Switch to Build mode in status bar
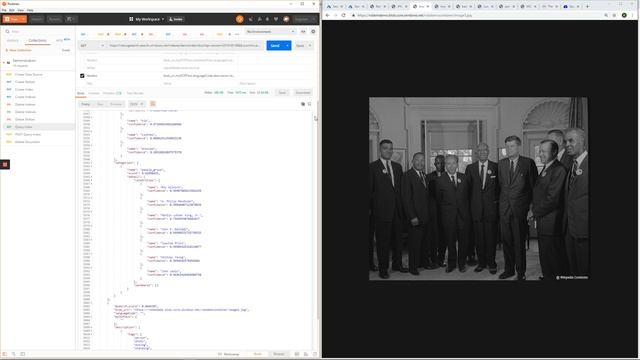Viewport: 640px width, 360px height. pos(258,354)
